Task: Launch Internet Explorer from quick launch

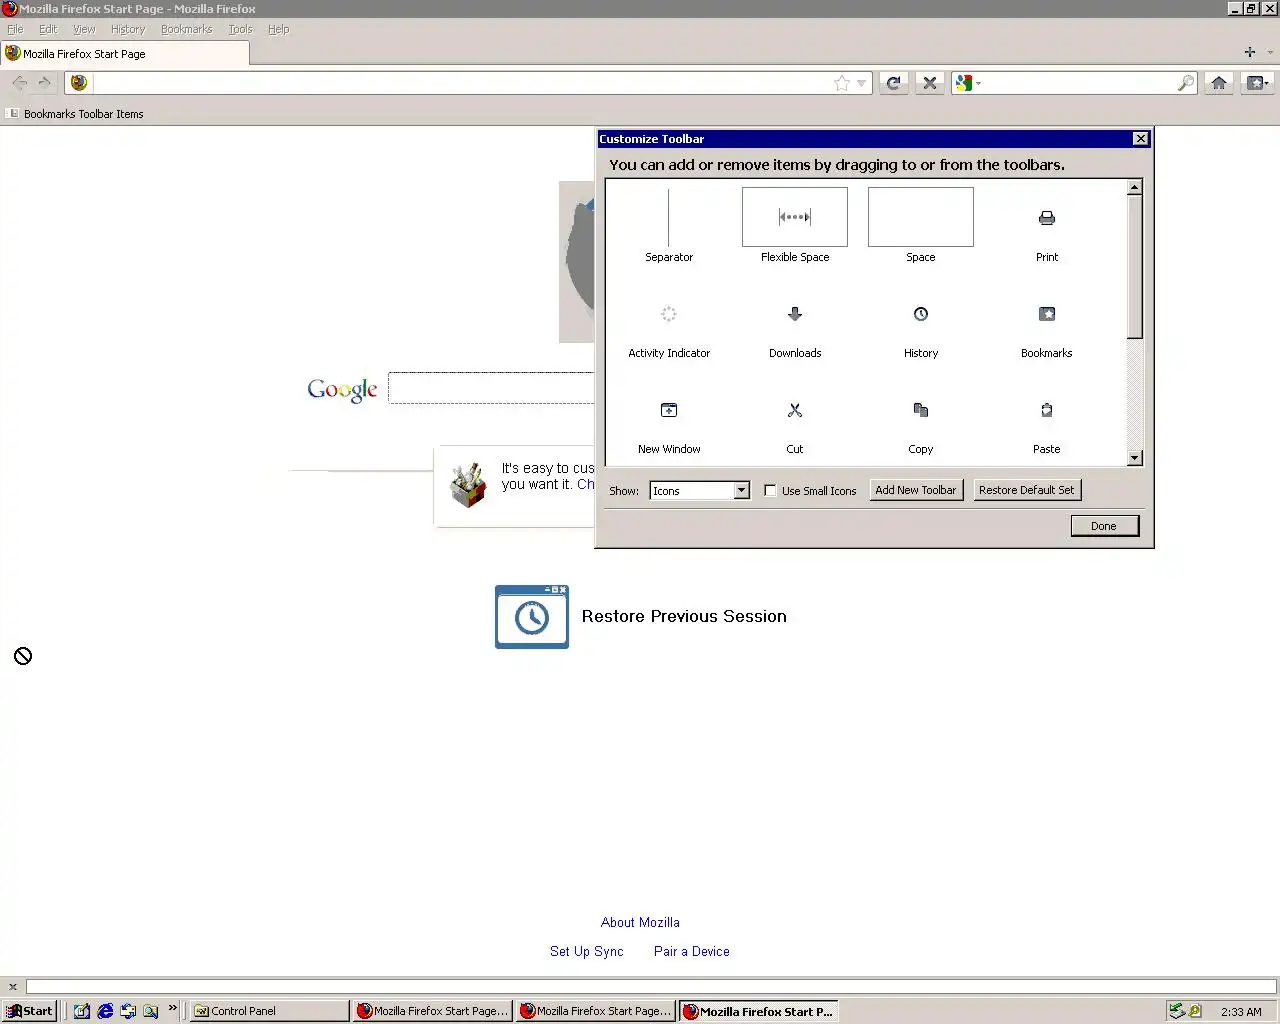Action: point(105,1011)
